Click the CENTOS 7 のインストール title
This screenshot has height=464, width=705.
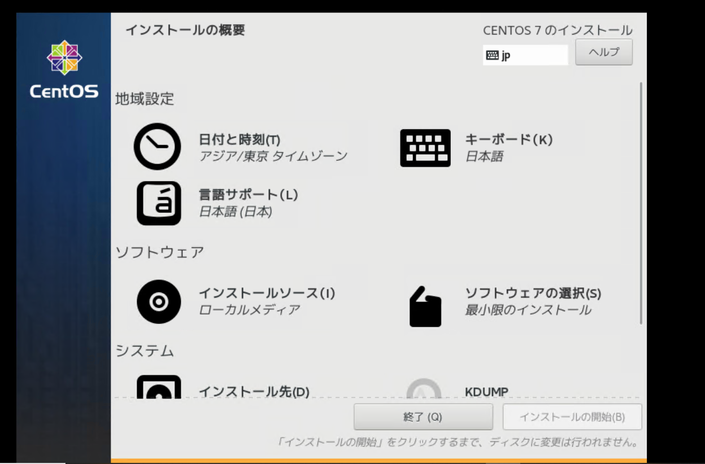[558, 30]
